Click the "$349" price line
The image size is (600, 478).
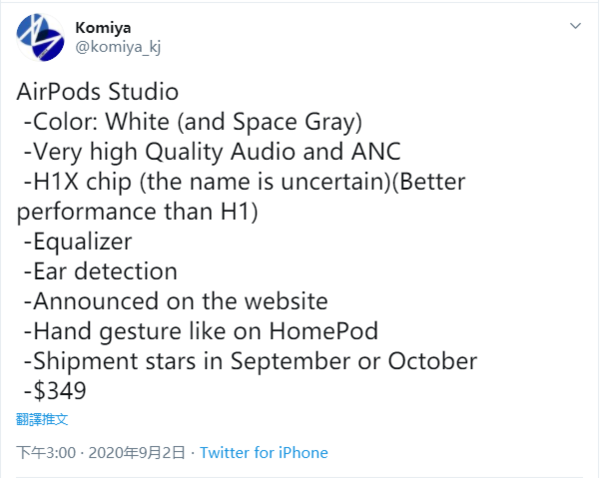(x=58, y=390)
